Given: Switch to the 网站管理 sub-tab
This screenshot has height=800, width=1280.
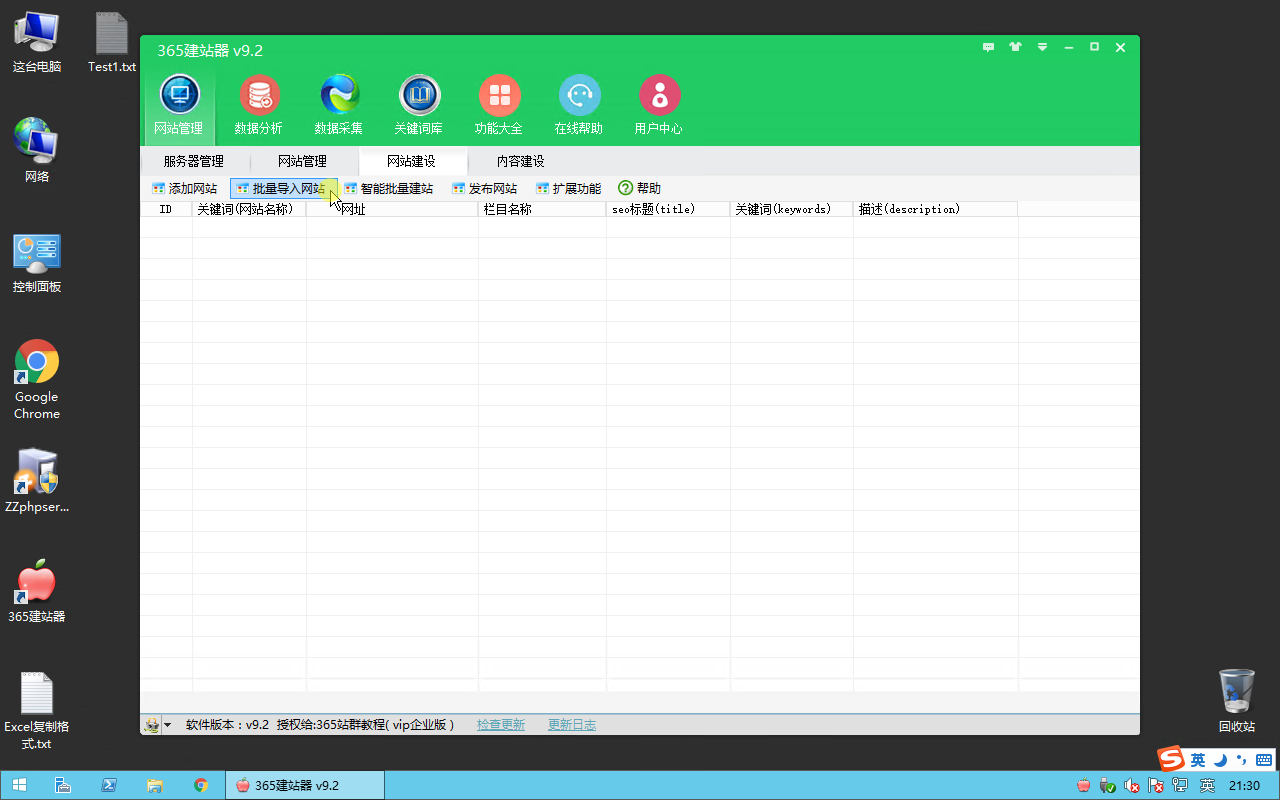Looking at the screenshot, I should coord(302,161).
